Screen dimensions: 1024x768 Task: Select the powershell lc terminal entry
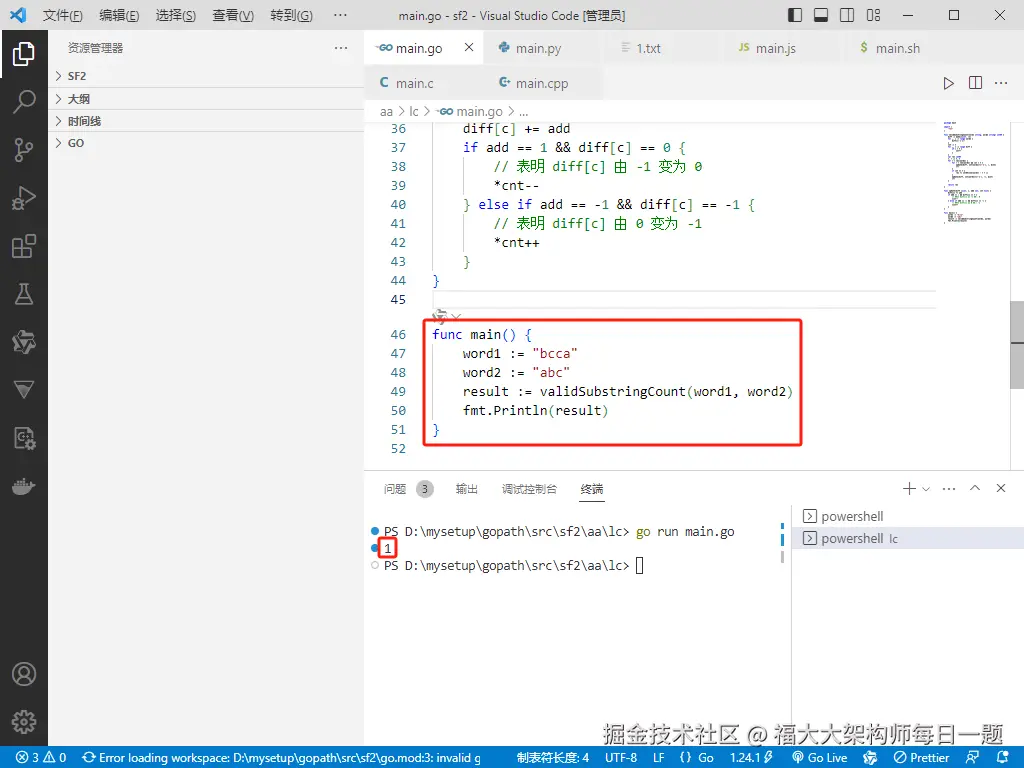coord(908,538)
